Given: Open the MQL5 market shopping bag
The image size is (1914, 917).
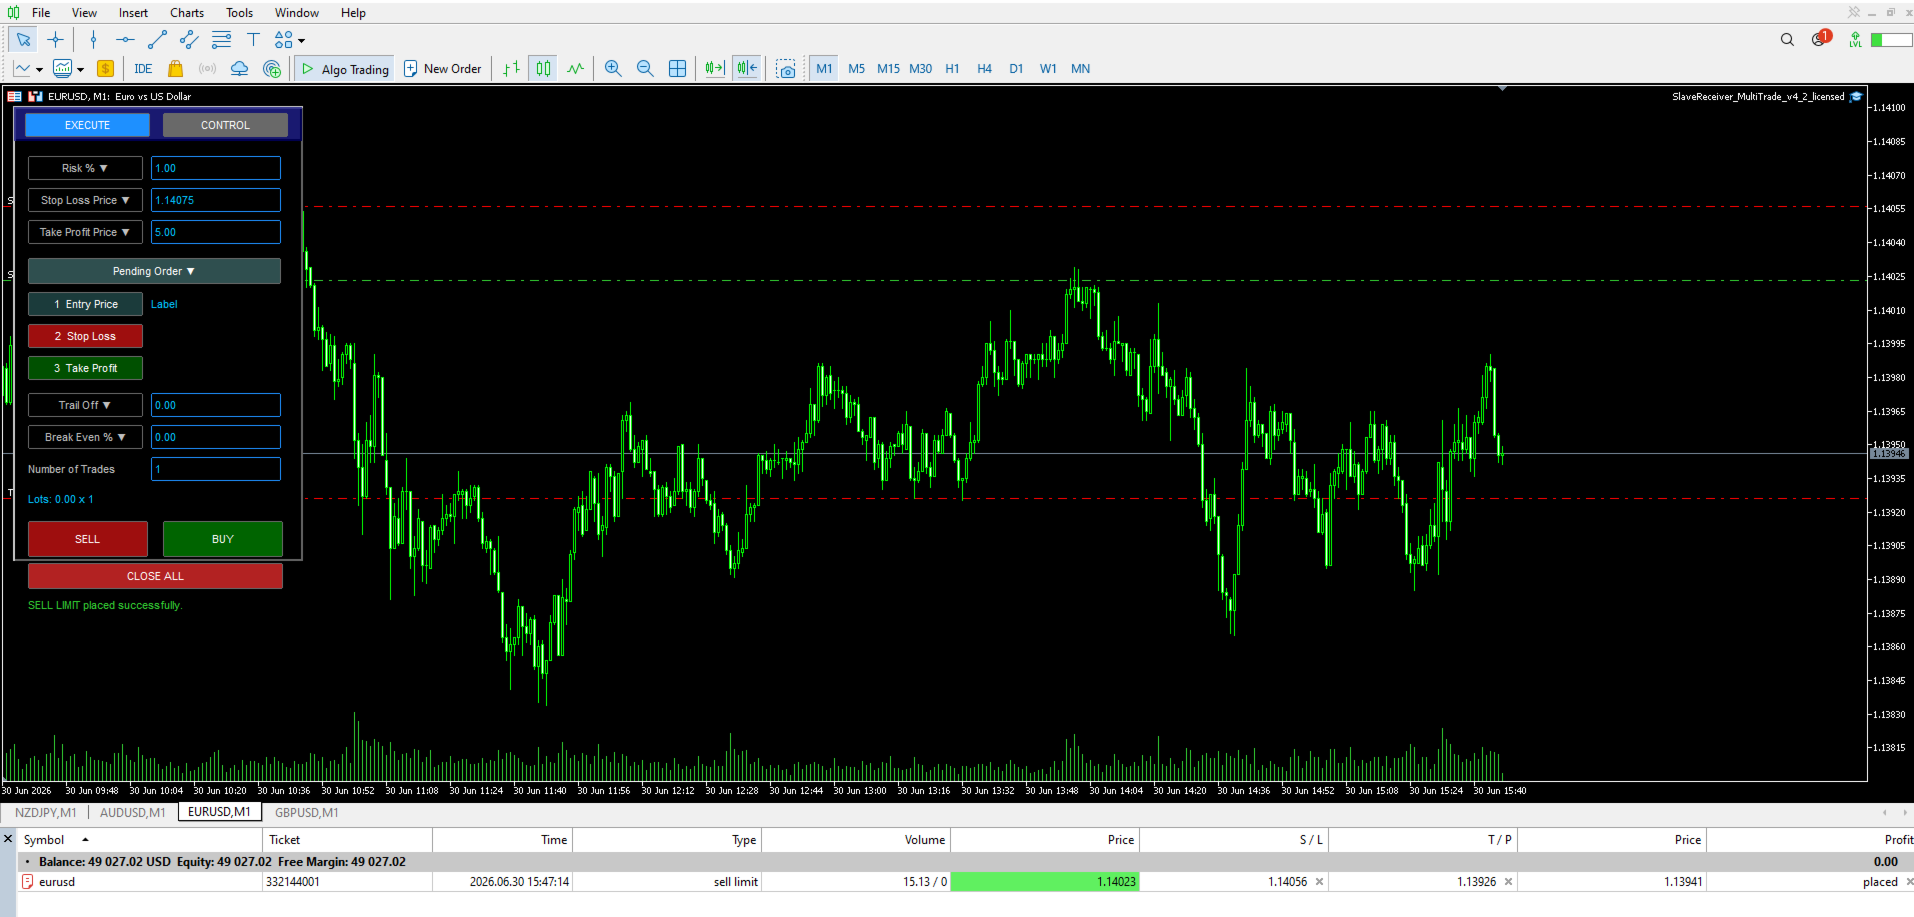Looking at the screenshot, I should tap(175, 68).
